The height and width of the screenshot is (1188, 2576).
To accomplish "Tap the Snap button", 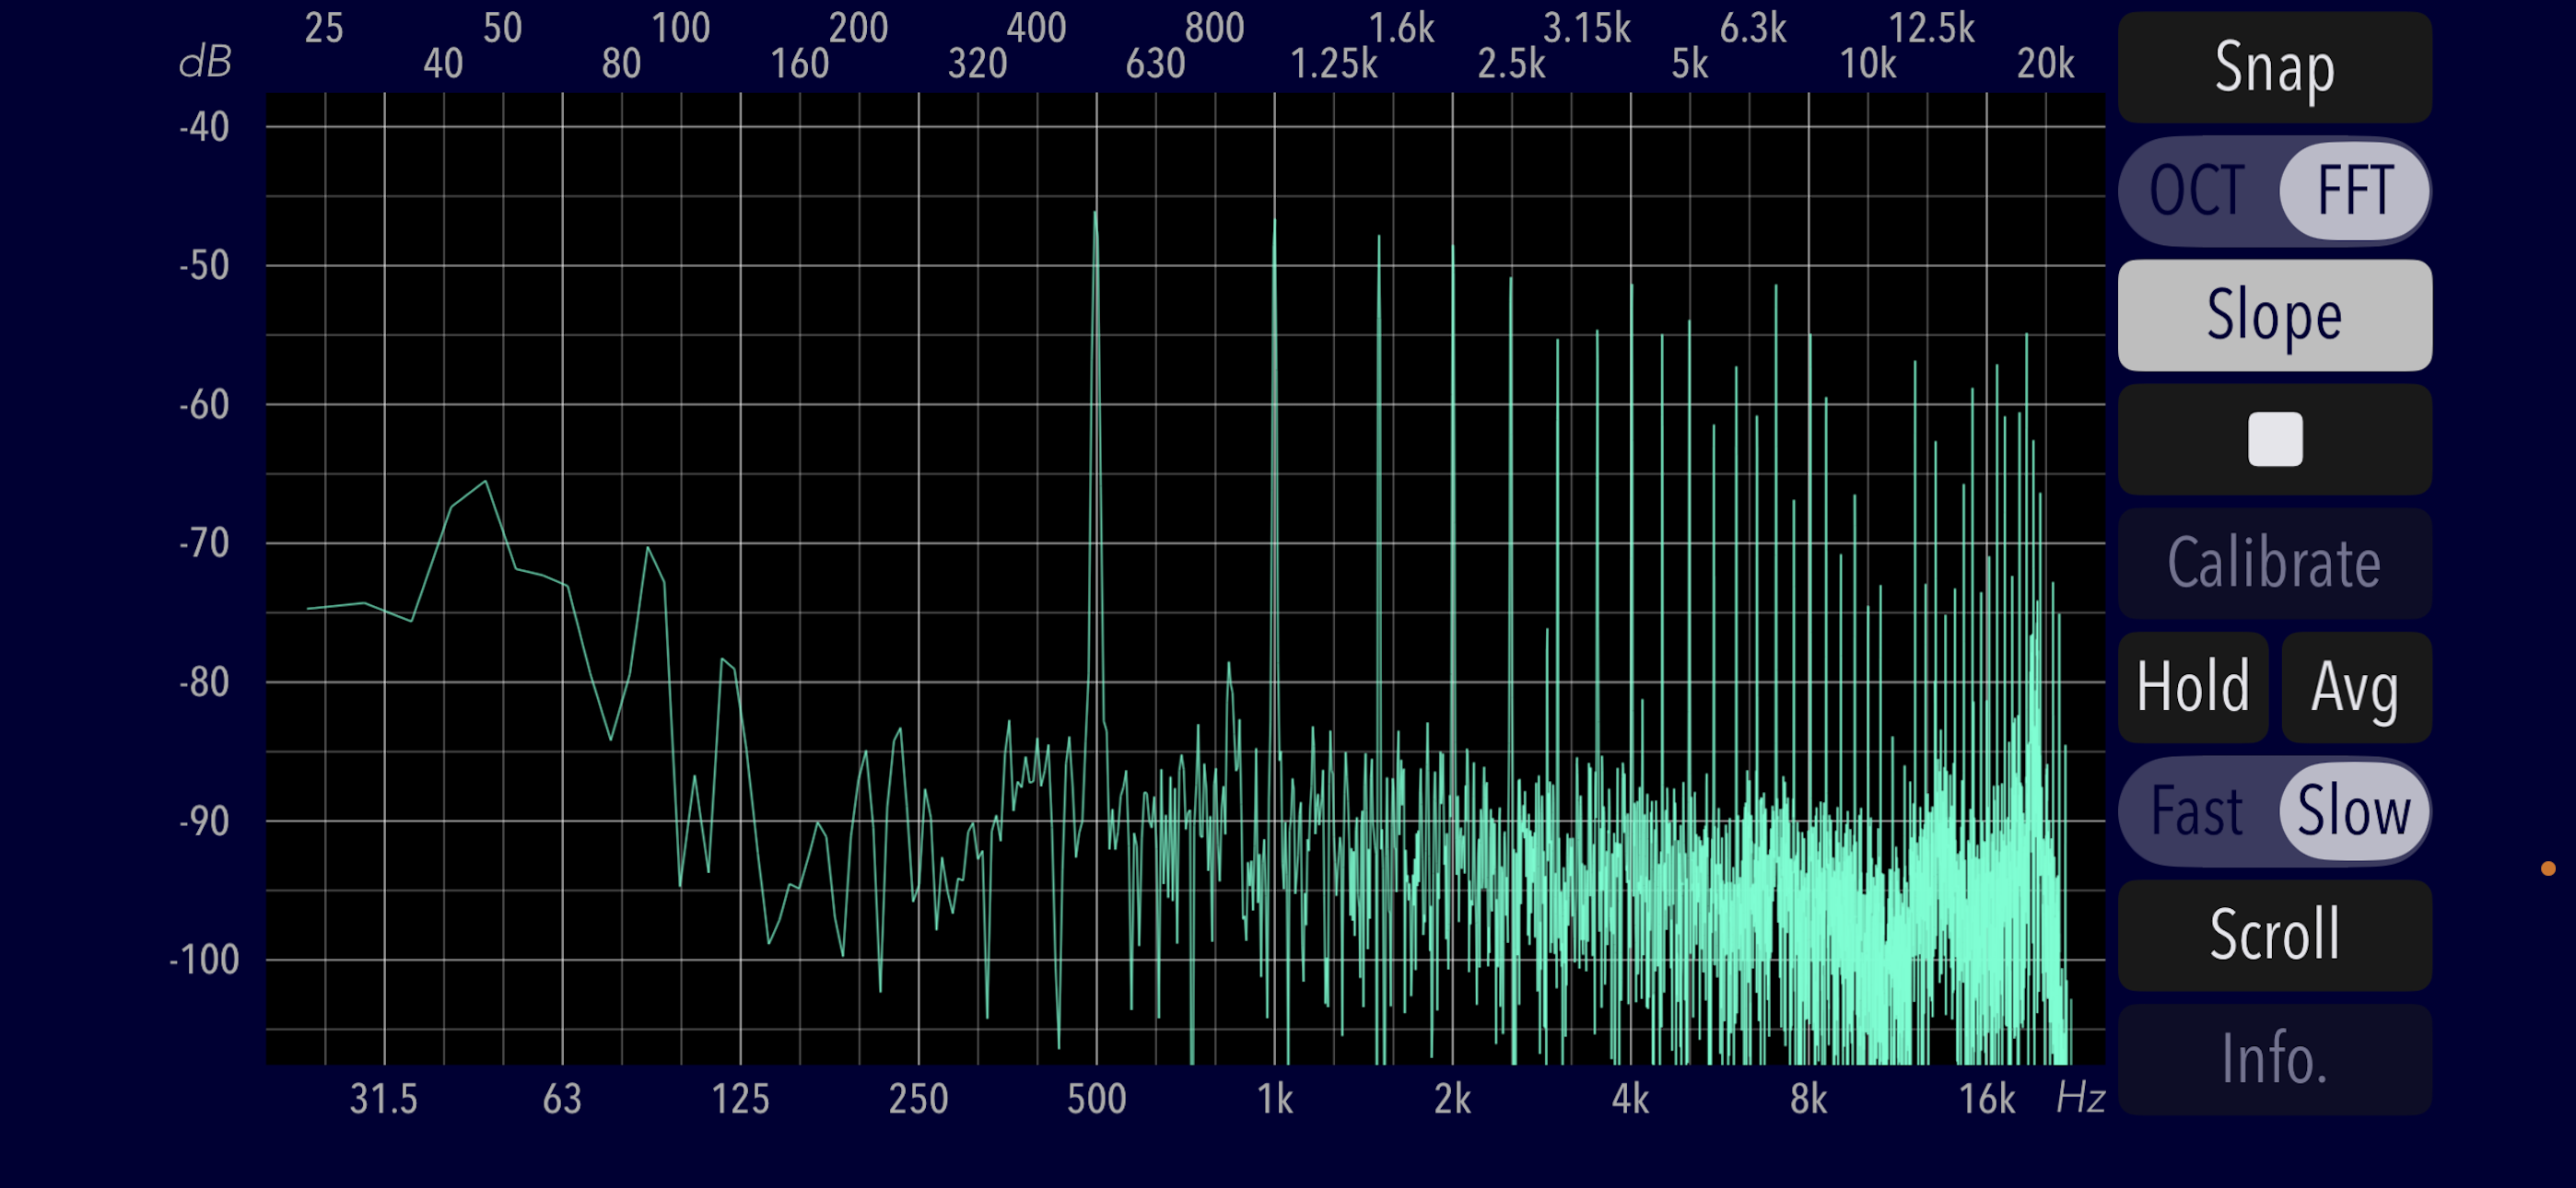I will (x=2274, y=67).
